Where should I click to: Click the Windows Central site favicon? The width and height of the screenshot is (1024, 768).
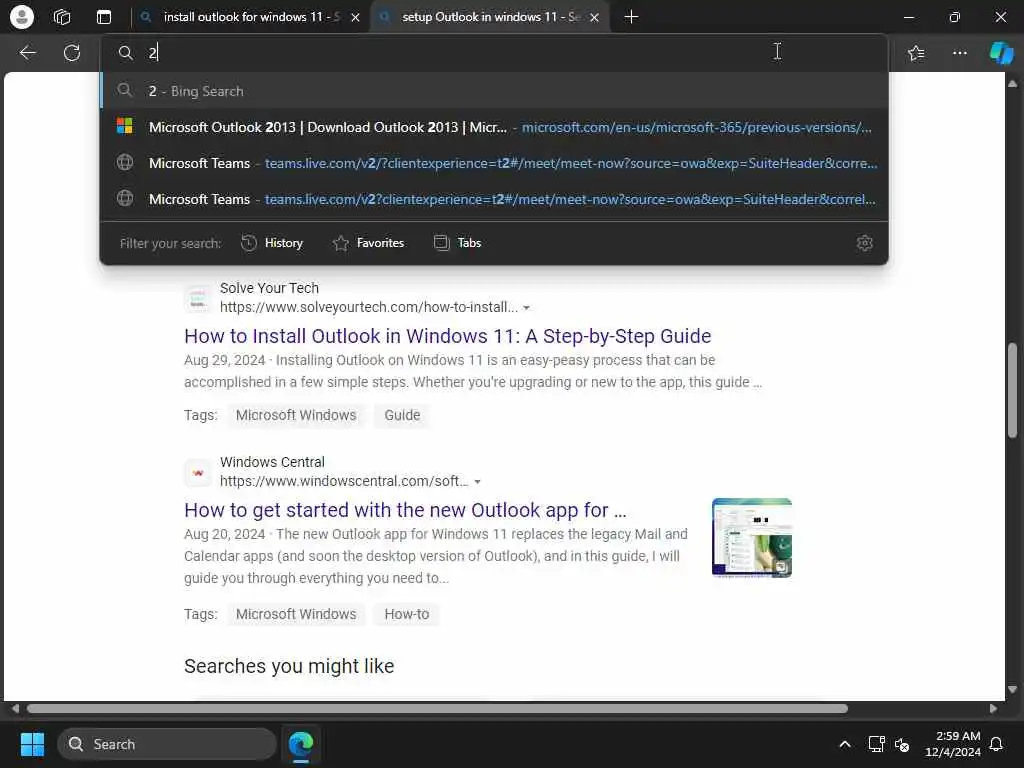(x=198, y=473)
